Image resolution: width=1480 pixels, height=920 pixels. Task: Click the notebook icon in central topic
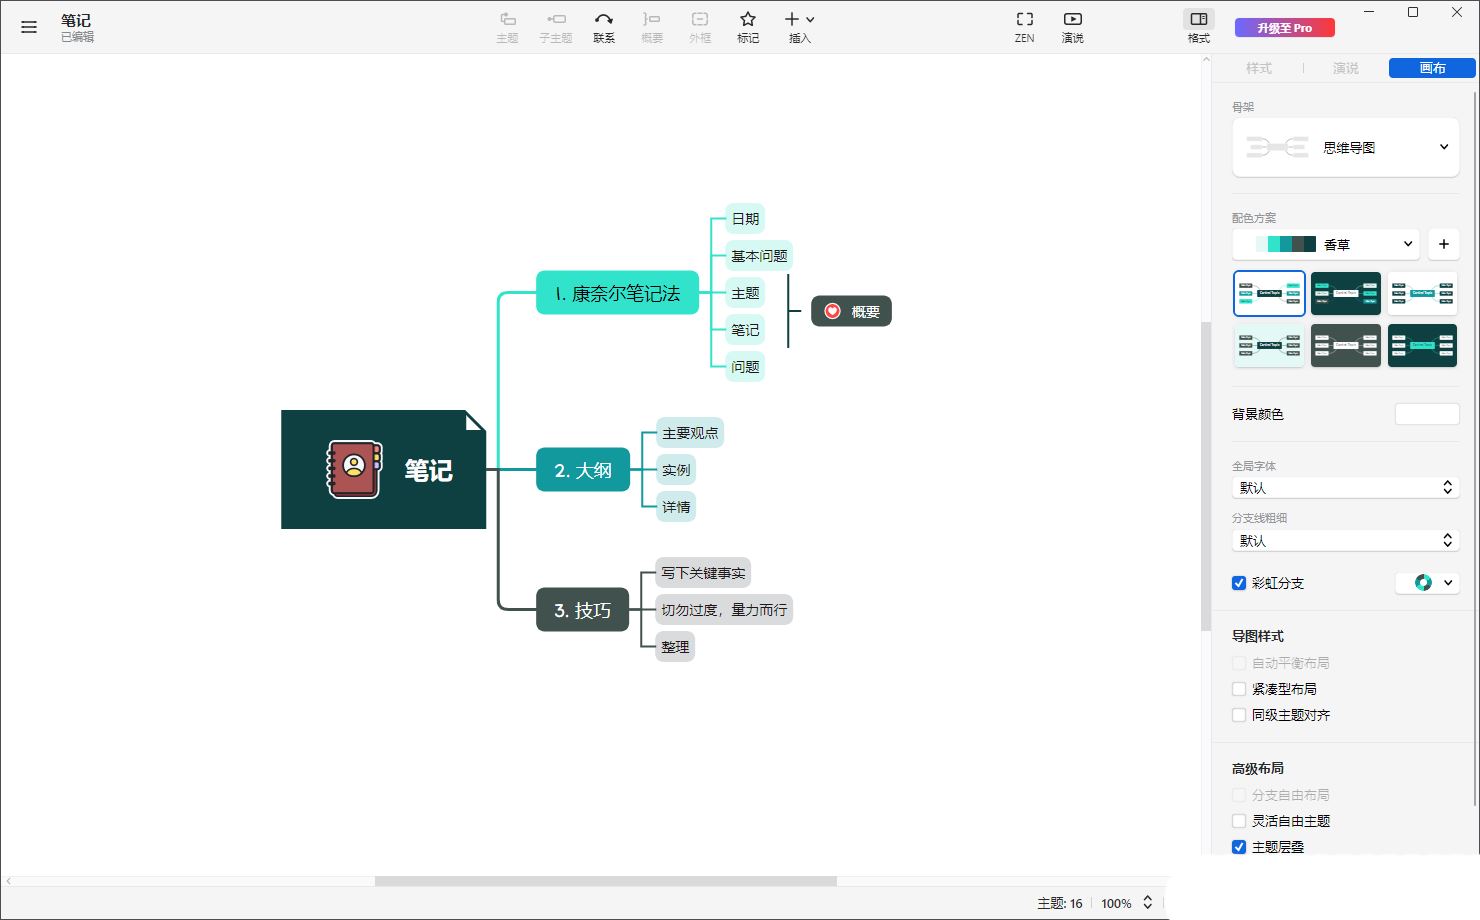pos(354,469)
